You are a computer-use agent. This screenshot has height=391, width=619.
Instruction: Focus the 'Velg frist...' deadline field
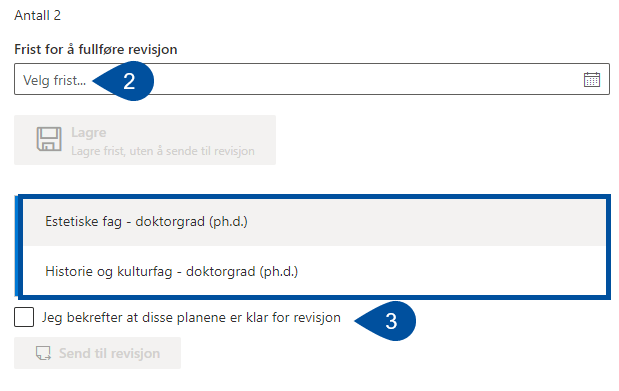point(312,79)
